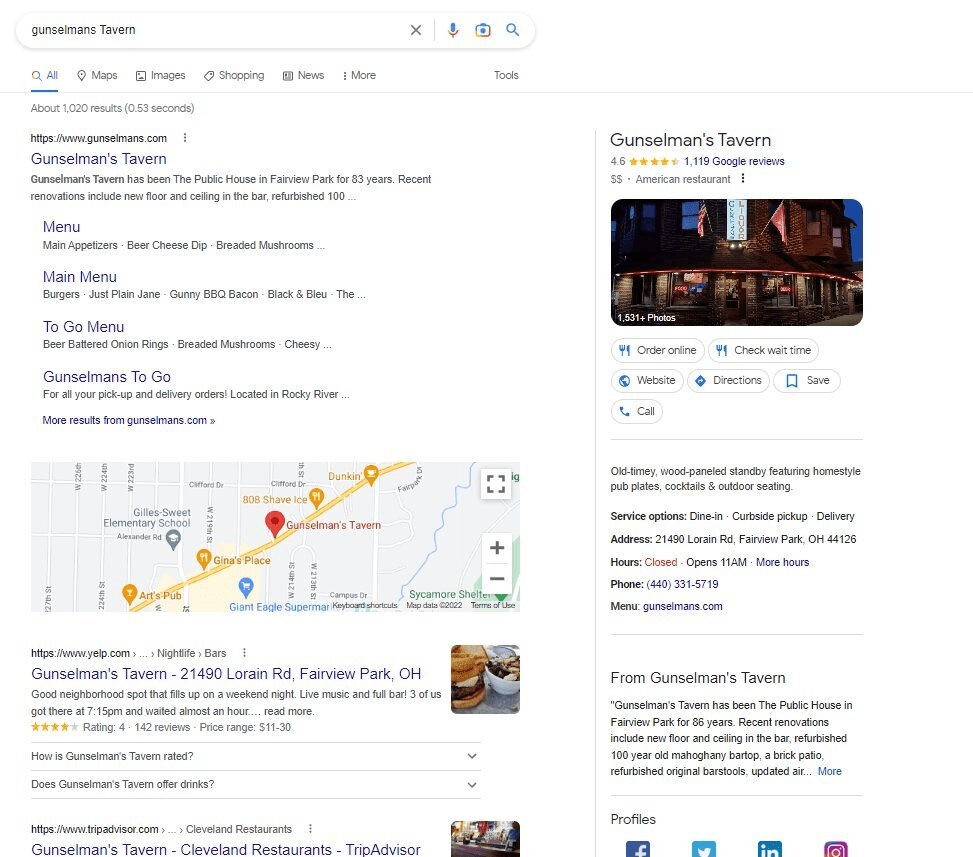Dial phone number (440) 331-5719
The width and height of the screenshot is (973, 857).
point(682,584)
